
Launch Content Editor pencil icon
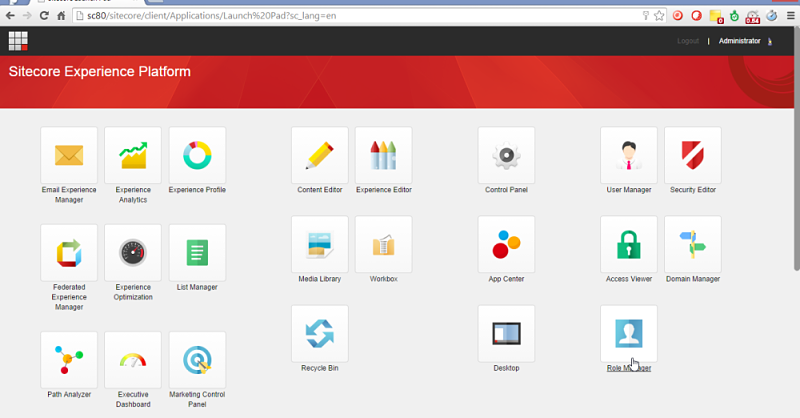(320, 156)
